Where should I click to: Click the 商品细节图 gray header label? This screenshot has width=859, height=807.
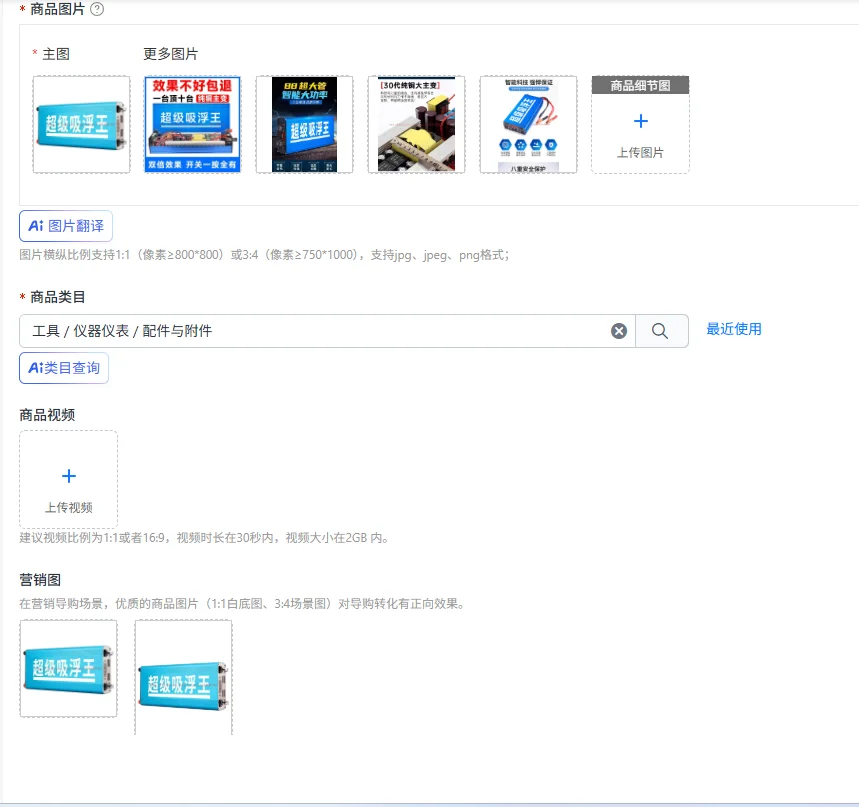(x=640, y=85)
